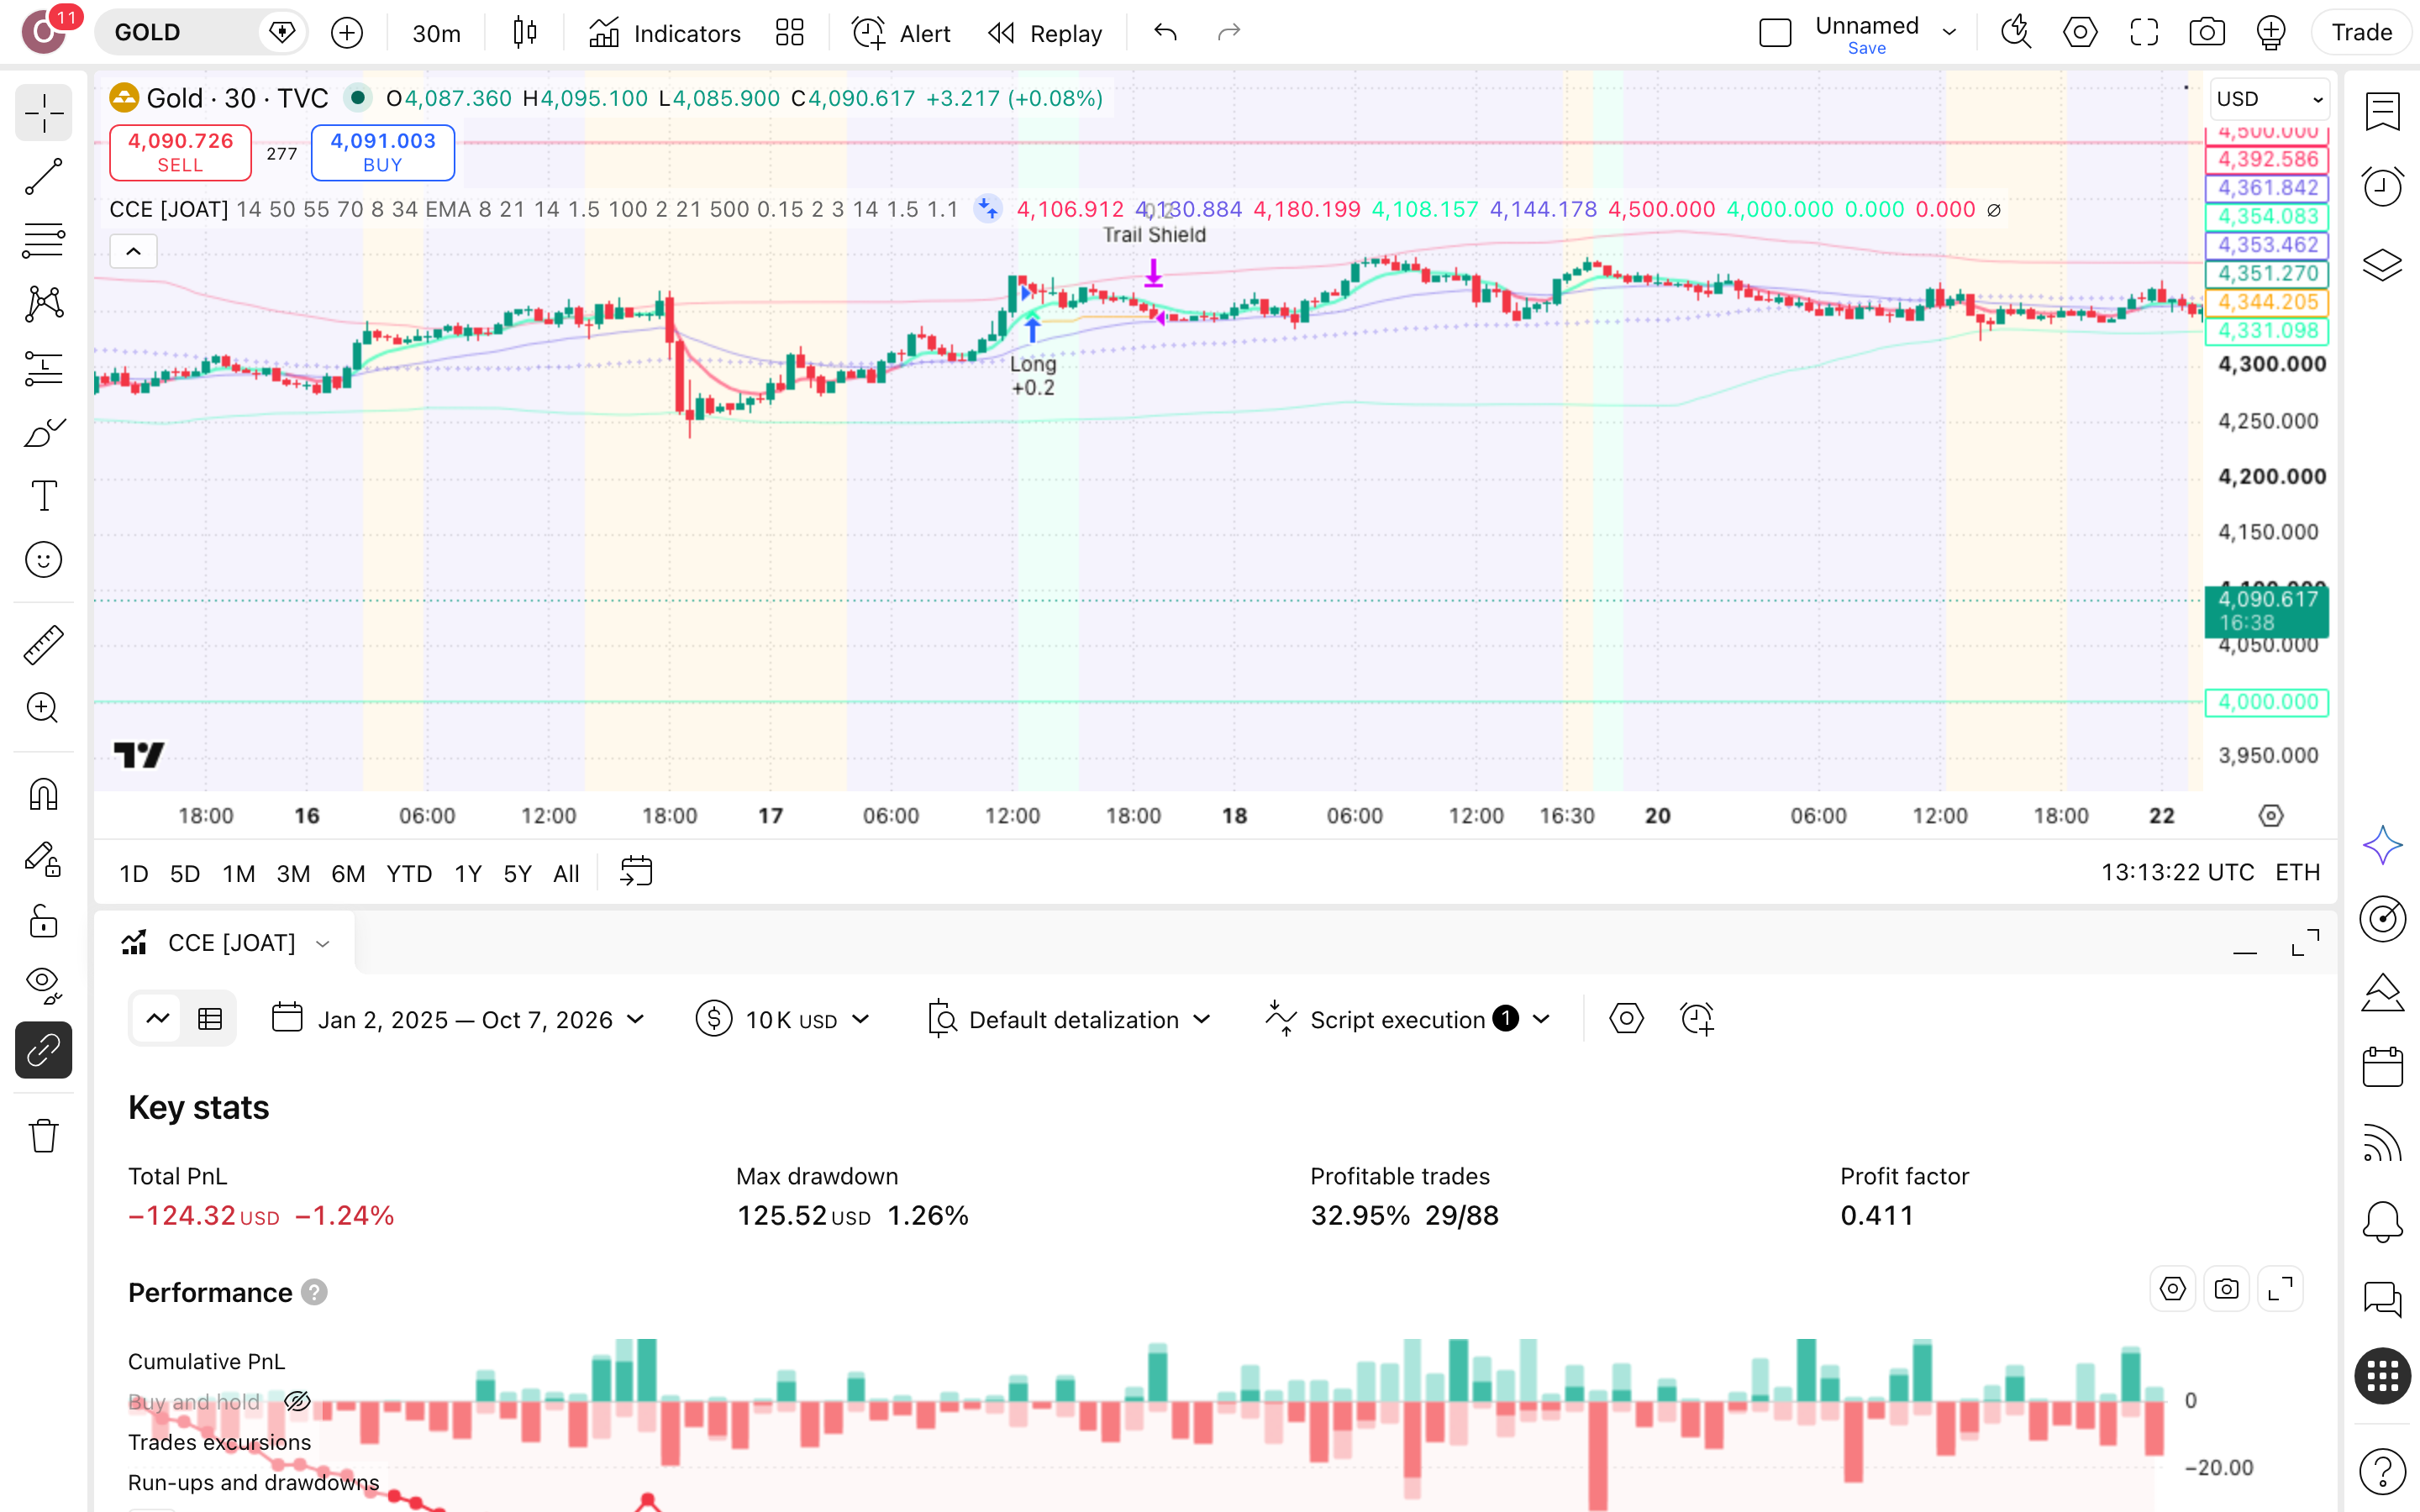Click the 4,000.000 green price line label

point(2267,702)
